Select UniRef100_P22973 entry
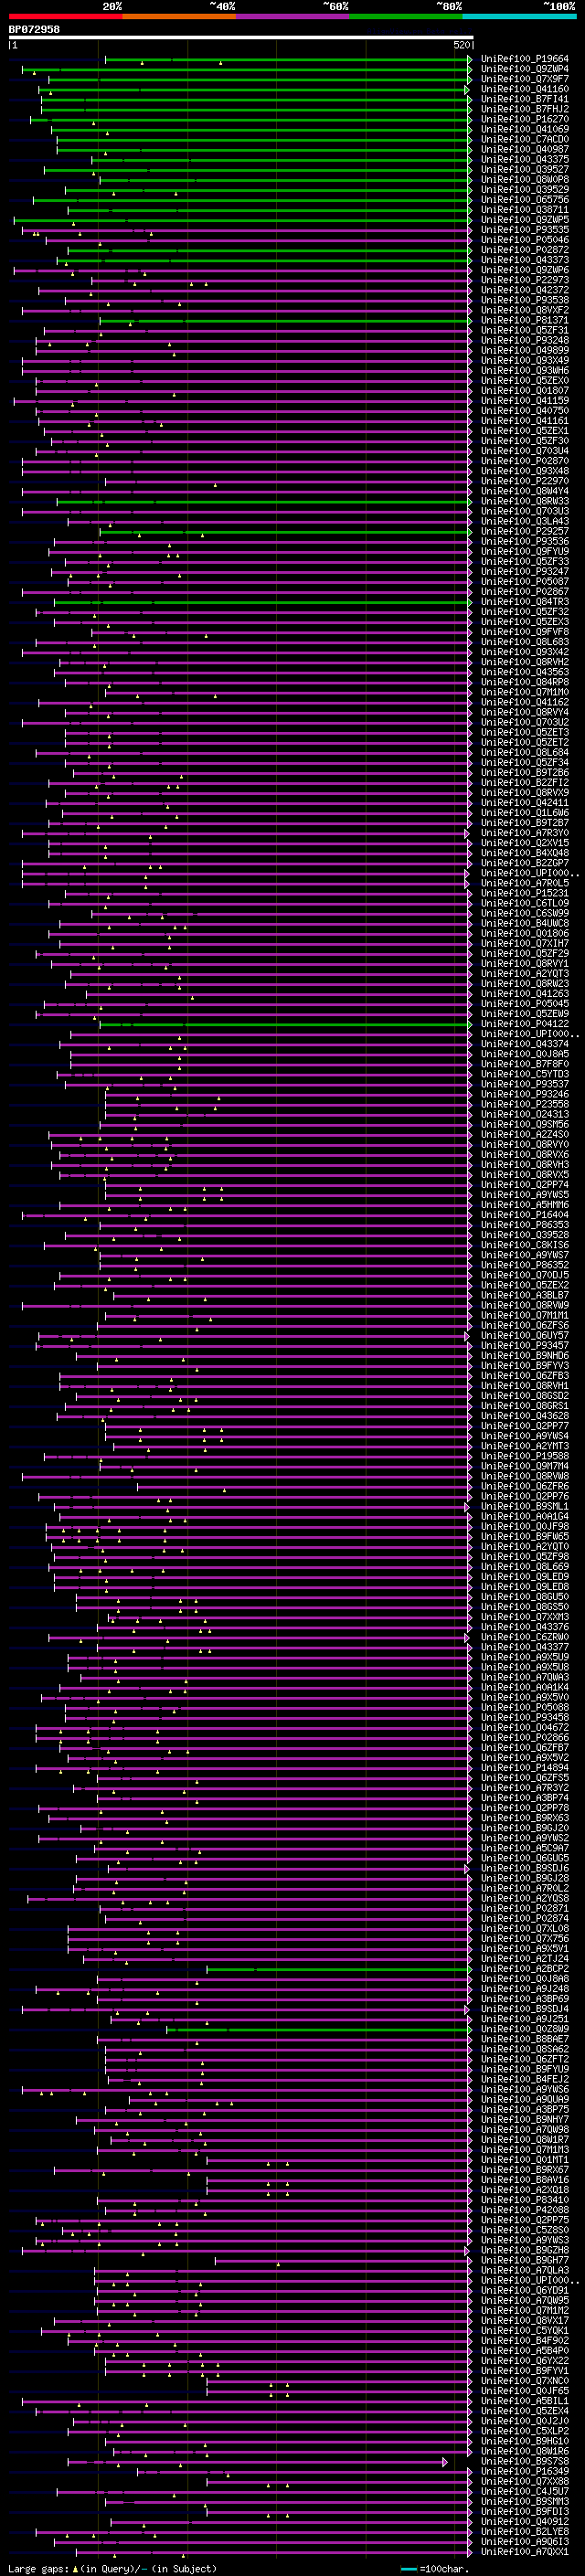Screen dimensions: 585x2576 (524, 280)
